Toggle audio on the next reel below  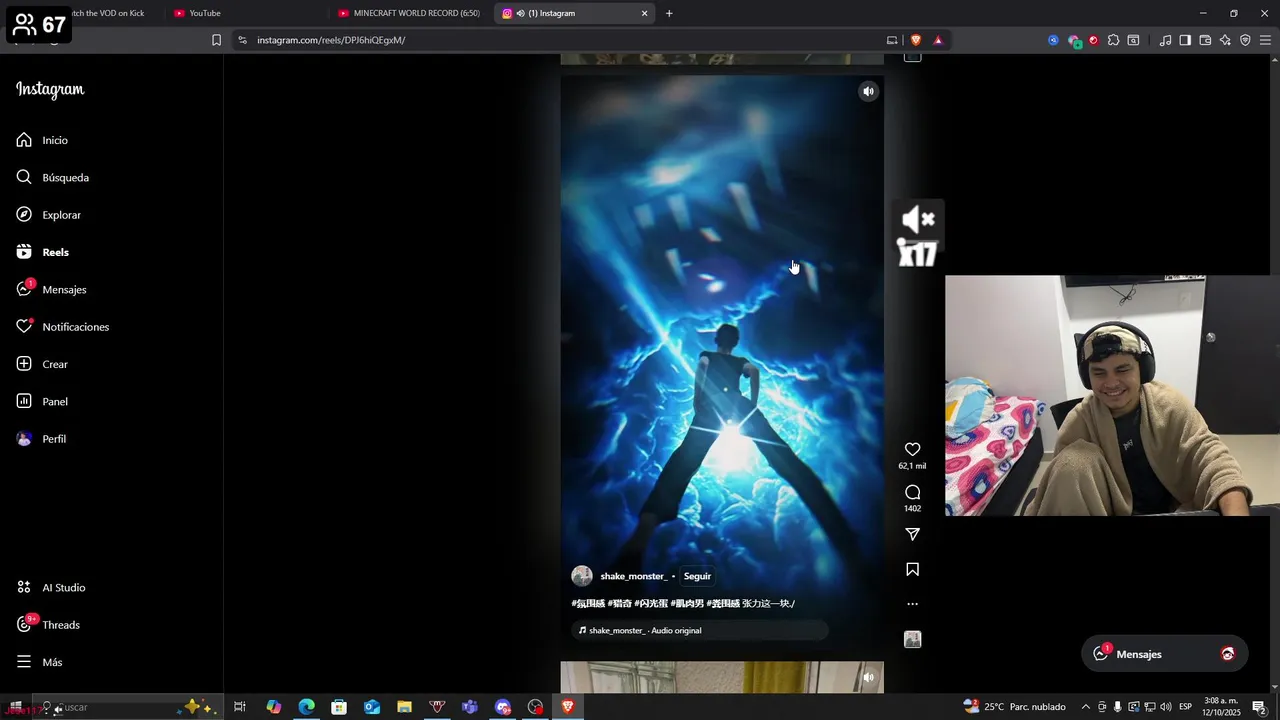coord(868,677)
